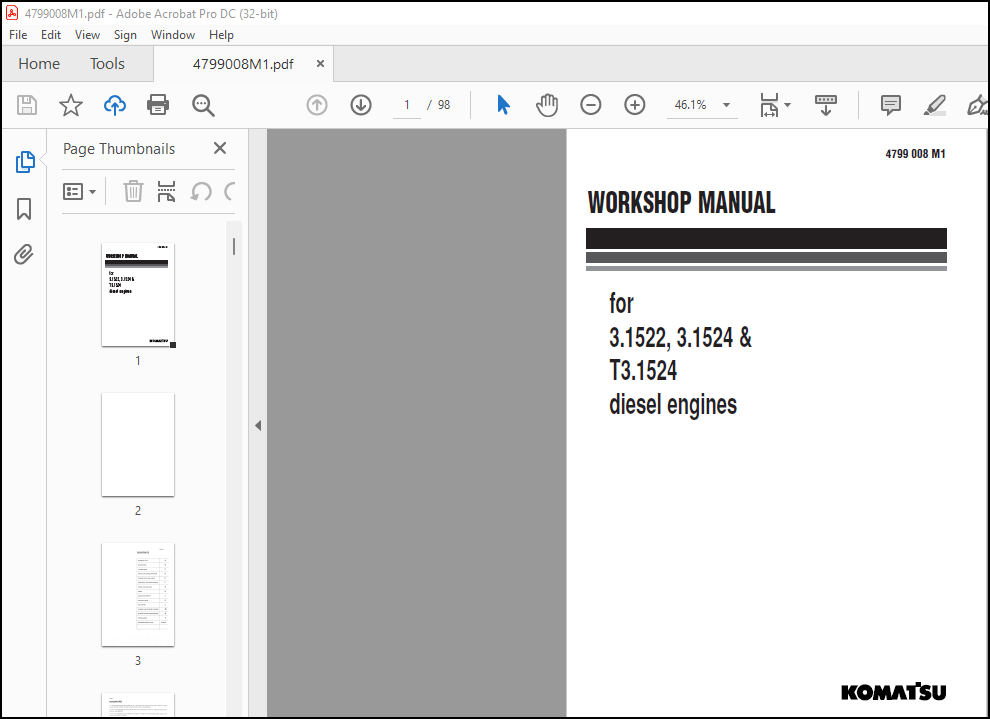Open the Help menu
The width and height of the screenshot is (990, 719).
(x=221, y=35)
